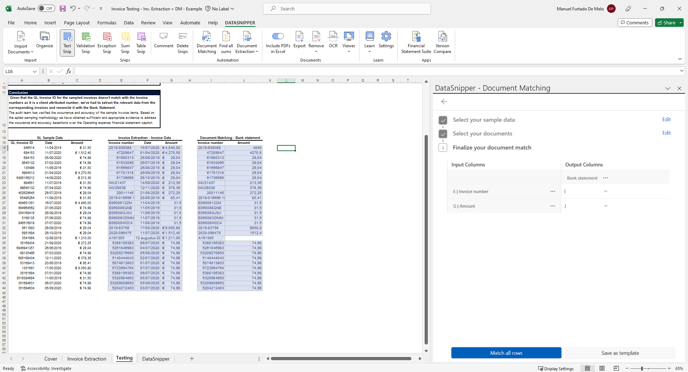Image resolution: width=688 pixels, height=372 pixels.
Task: Open the Document Matching tool
Action: pos(206,43)
